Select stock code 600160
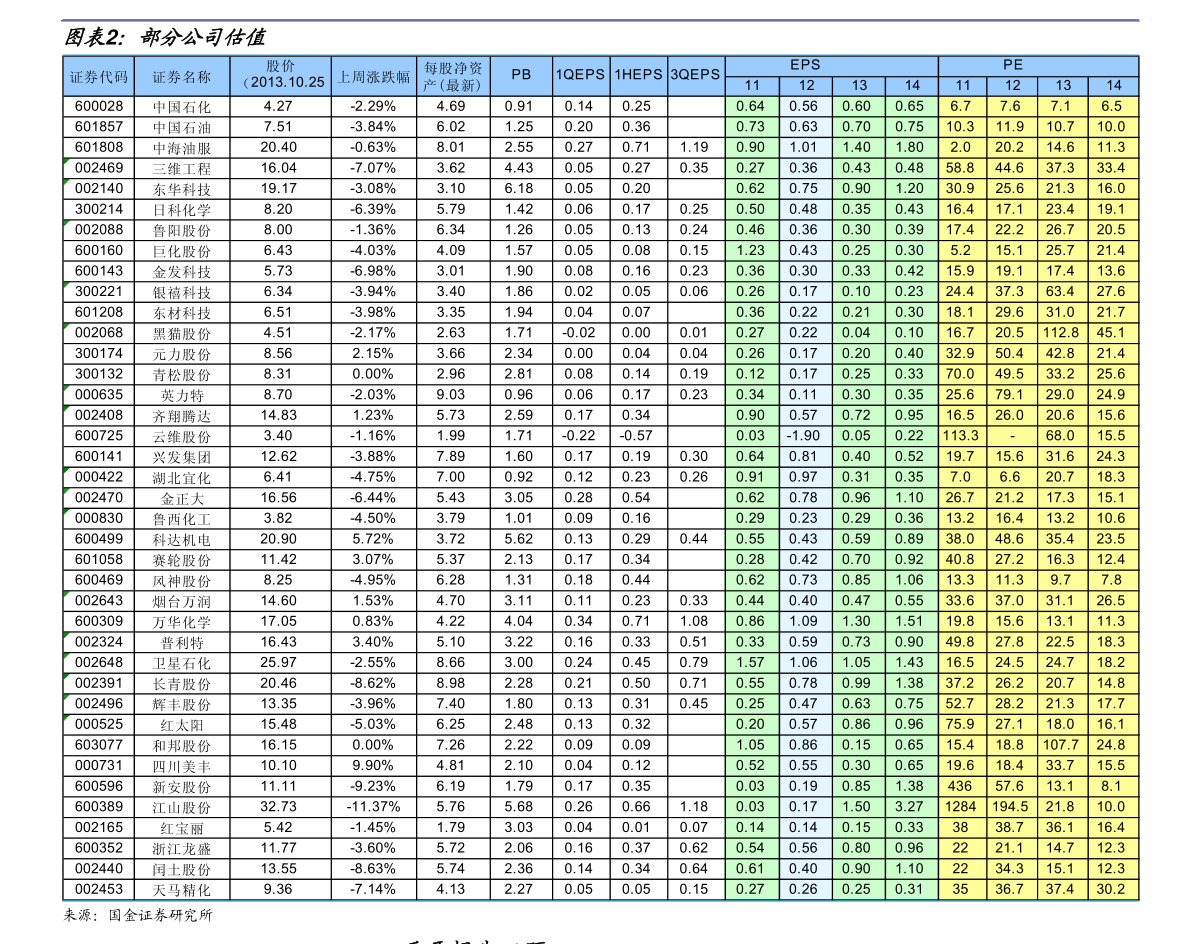1191x944 pixels. [99, 251]
